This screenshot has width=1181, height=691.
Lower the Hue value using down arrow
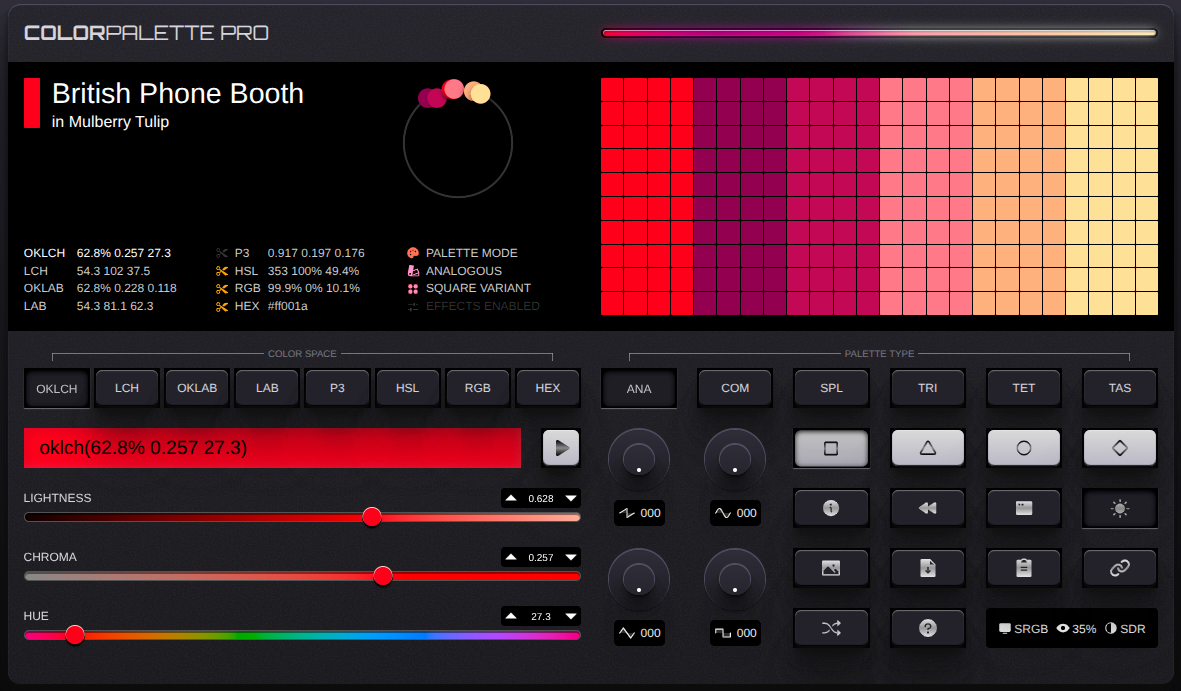pos(571,616)
